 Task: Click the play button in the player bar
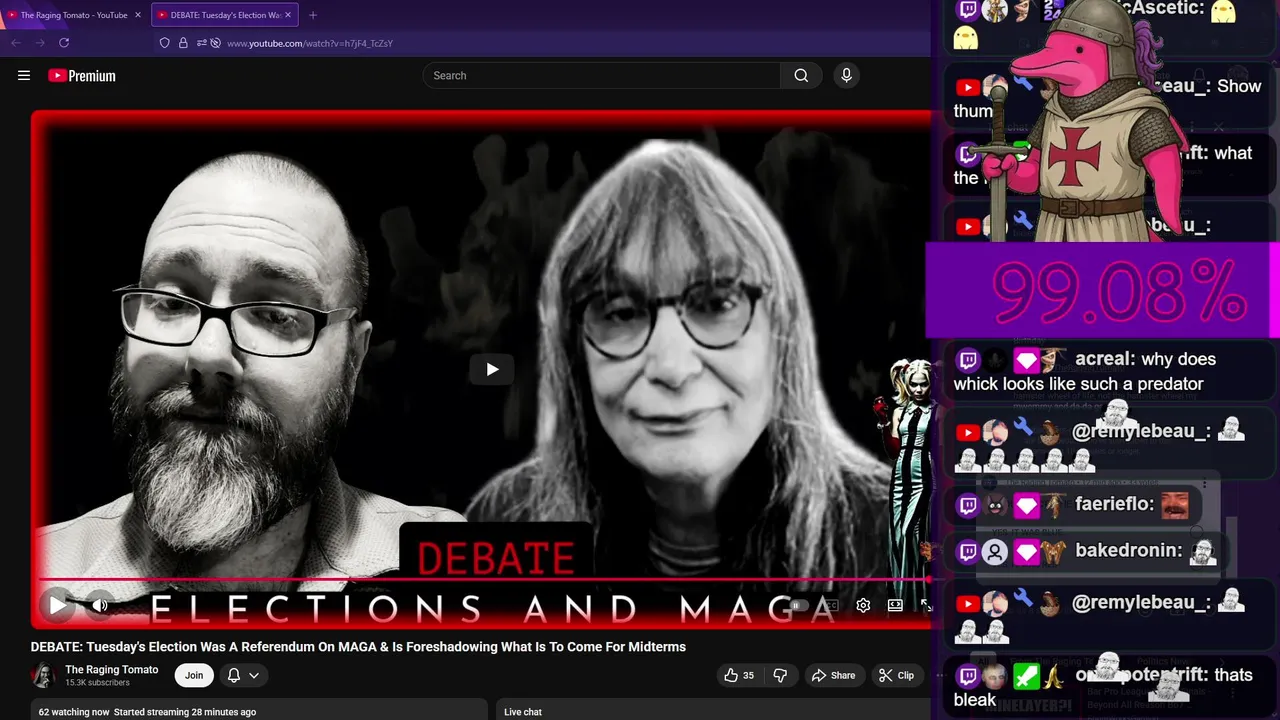[58, 605]
